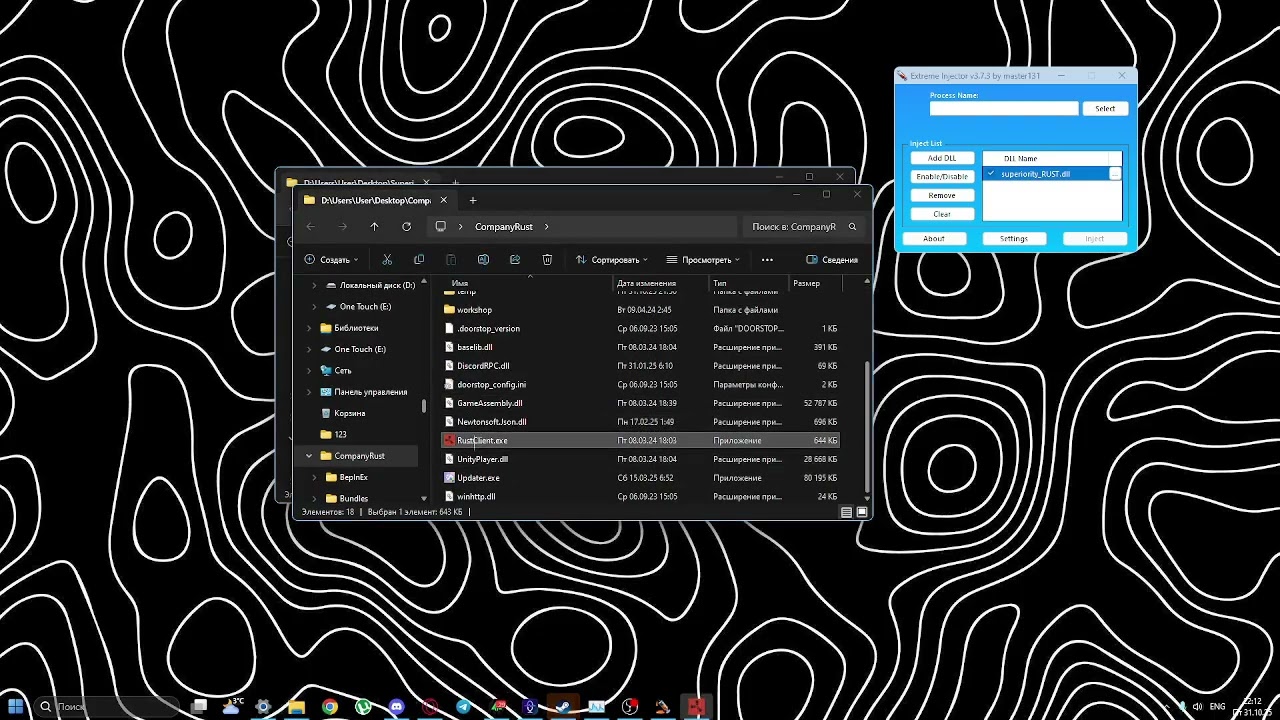Collapse the CompanyRust tree node
The height and width of the screenshot is (720, 1280).
click(309, 456)
